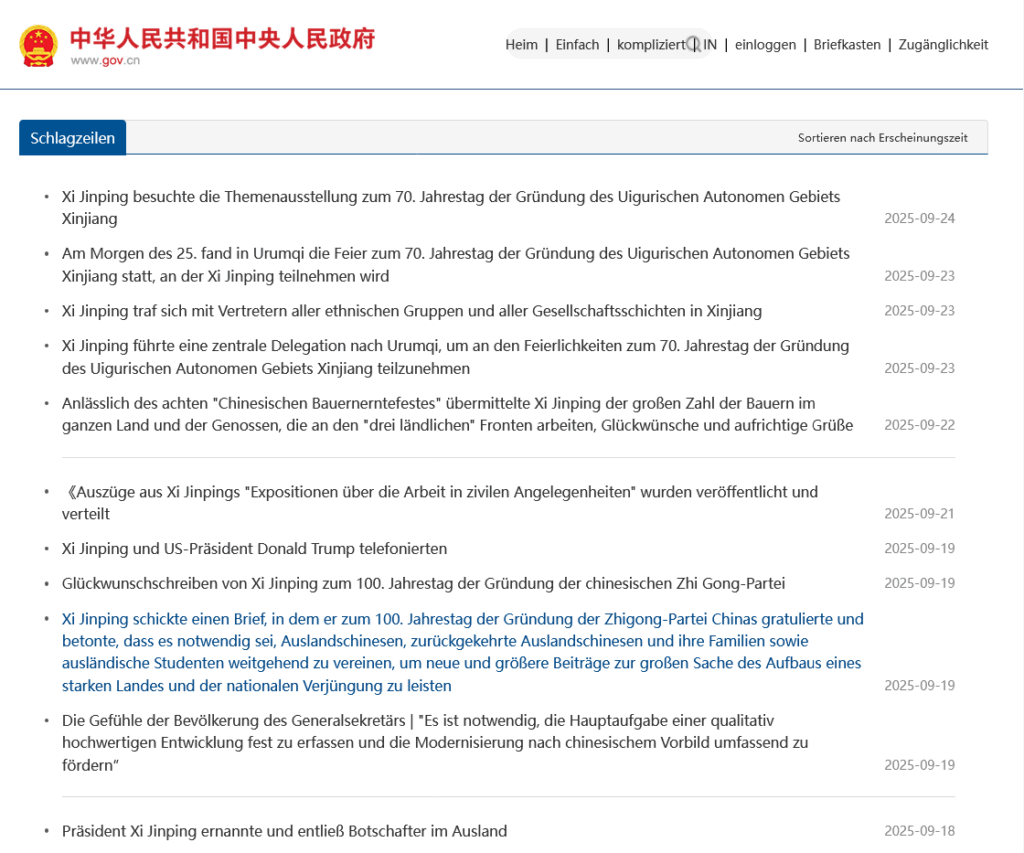Screen dimensions: 1024x853
Task: Click the magnifier search icon
Action: point(693,44)
